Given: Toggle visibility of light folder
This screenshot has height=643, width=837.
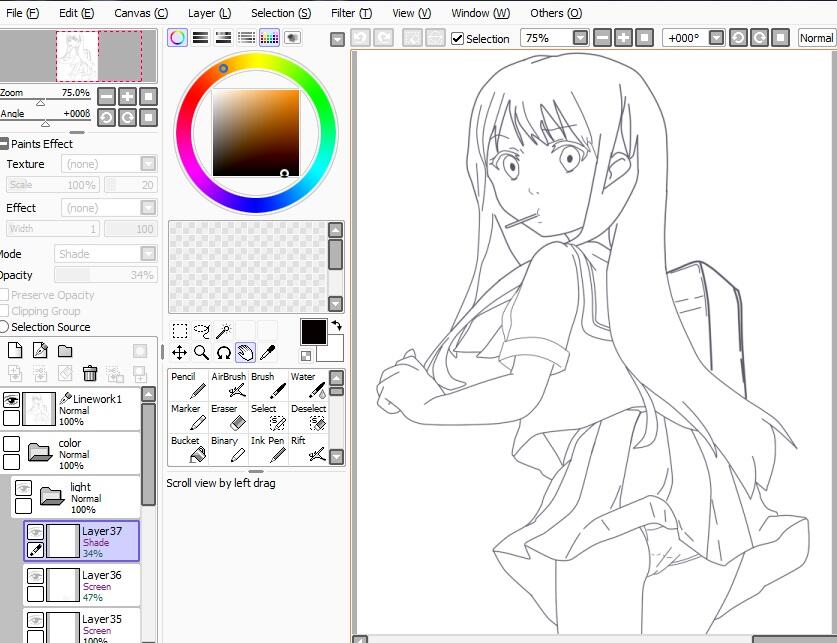Looking at the screenshot, I should (x=23, y=487).
